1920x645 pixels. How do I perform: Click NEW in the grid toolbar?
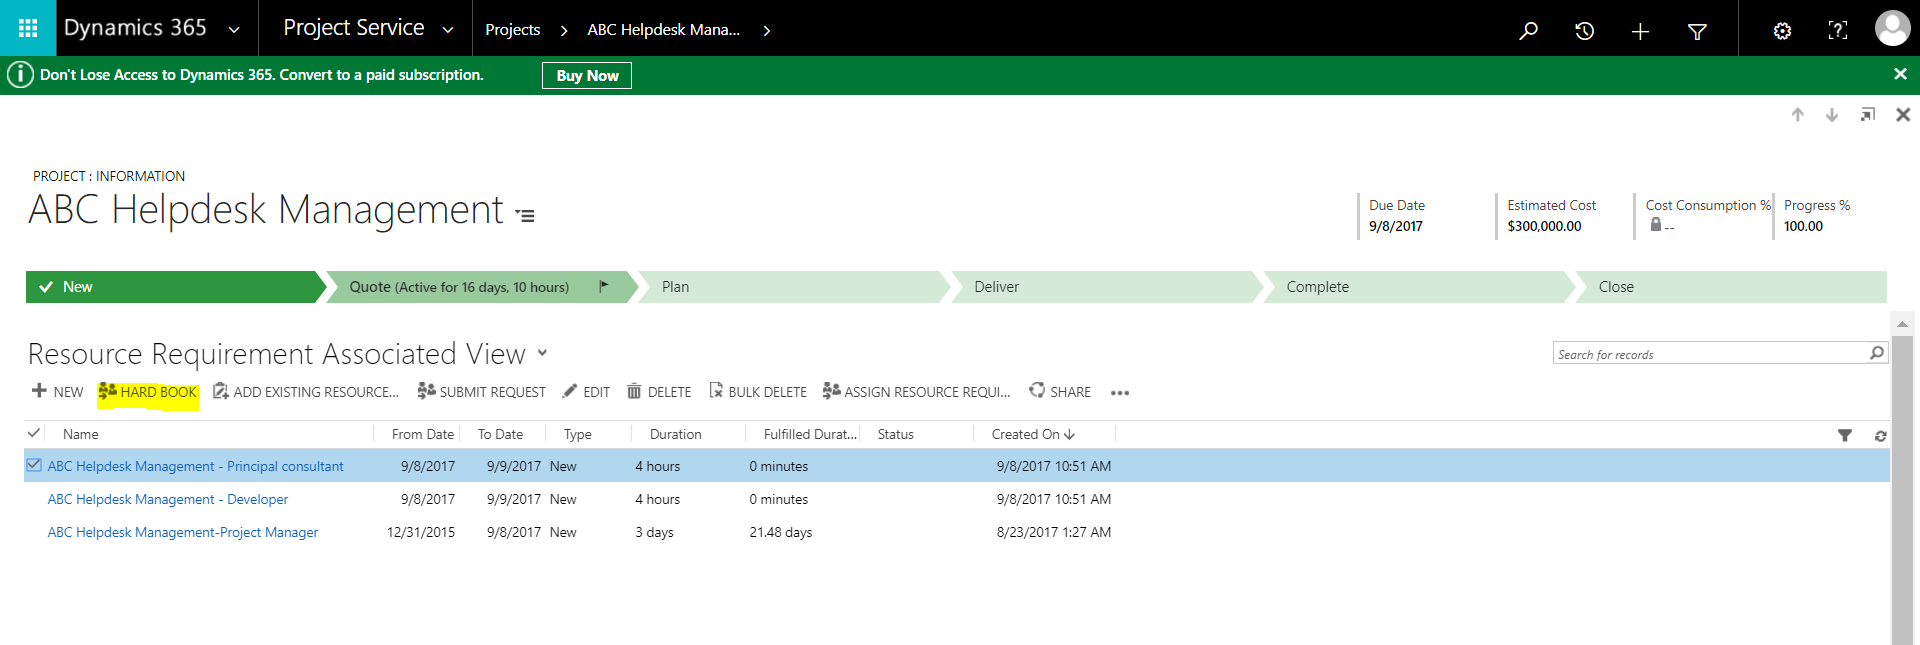pos(58,392)
